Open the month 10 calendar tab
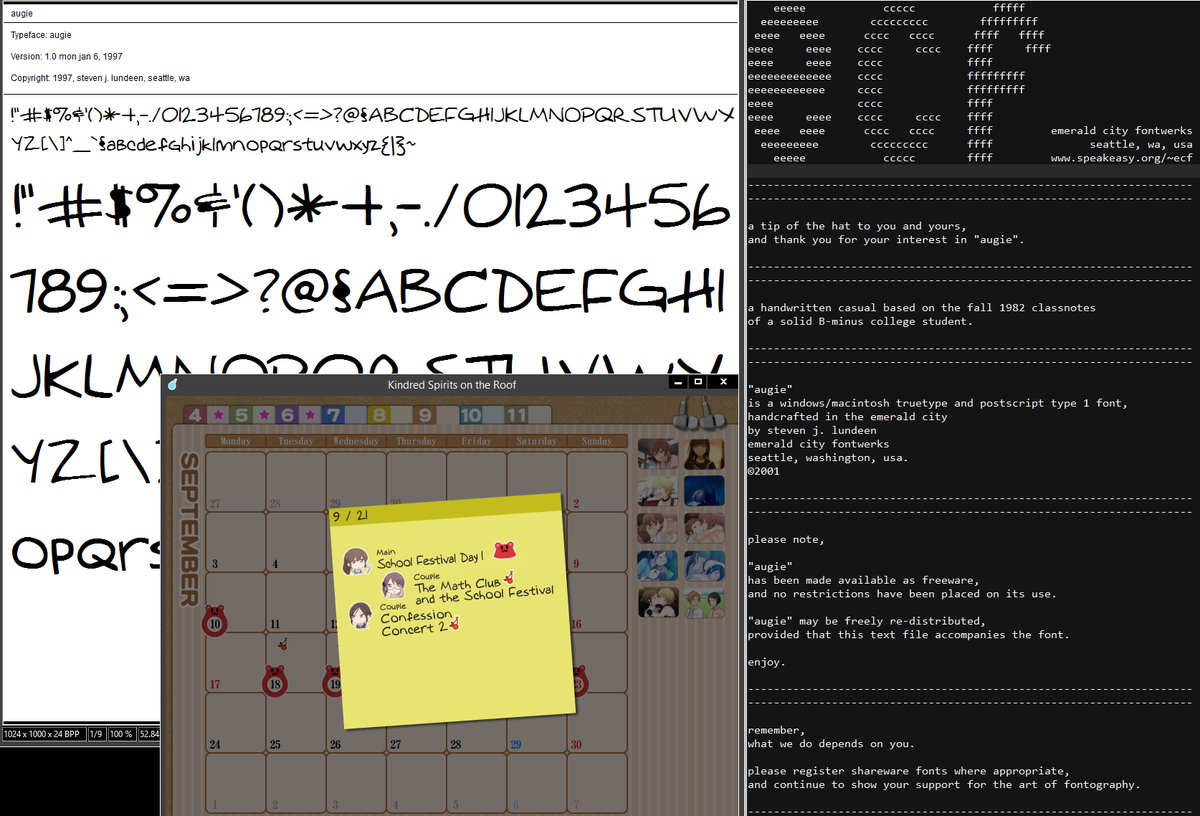The height and width of the screenshot is (816, 1200). (x=470, y=415)
